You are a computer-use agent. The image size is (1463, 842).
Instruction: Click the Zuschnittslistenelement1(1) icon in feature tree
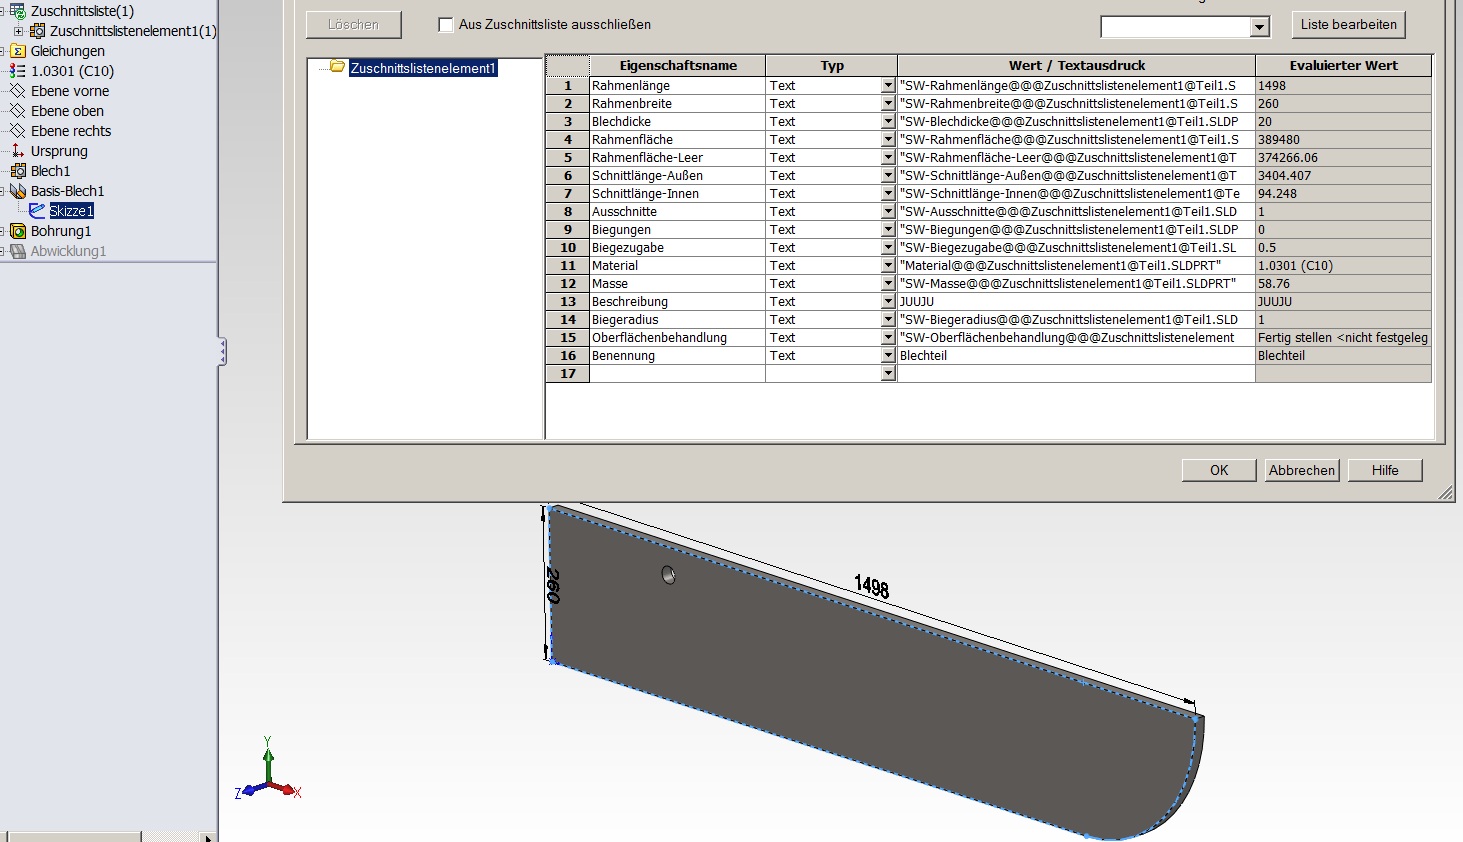[x=37, y=31]
